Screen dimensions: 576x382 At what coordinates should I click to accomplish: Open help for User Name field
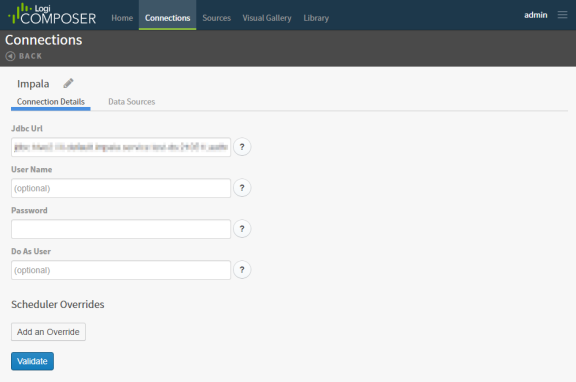point(242,188)
